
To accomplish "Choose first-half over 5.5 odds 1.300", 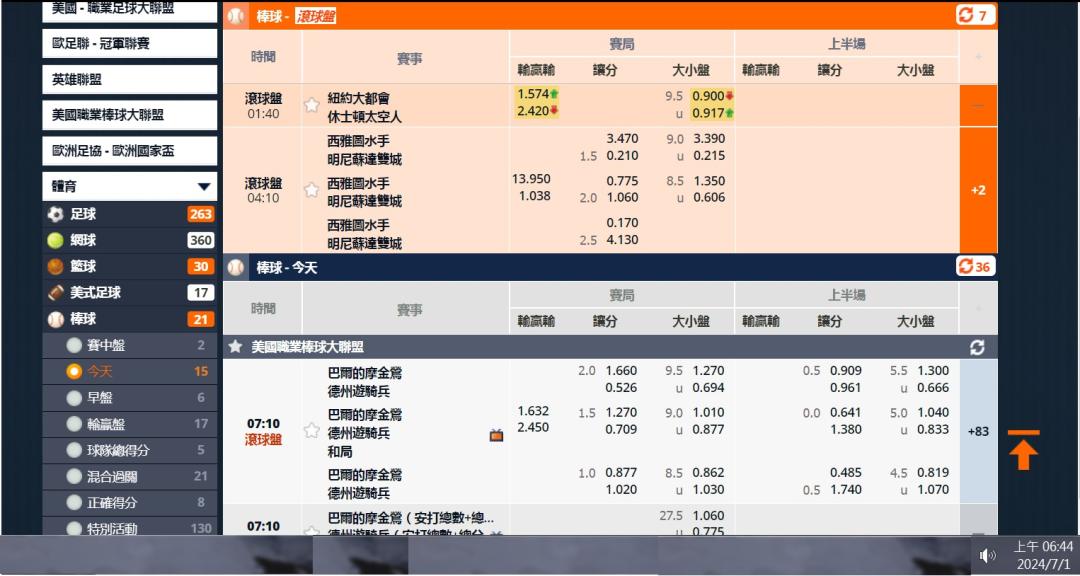I will pos(933,371).
